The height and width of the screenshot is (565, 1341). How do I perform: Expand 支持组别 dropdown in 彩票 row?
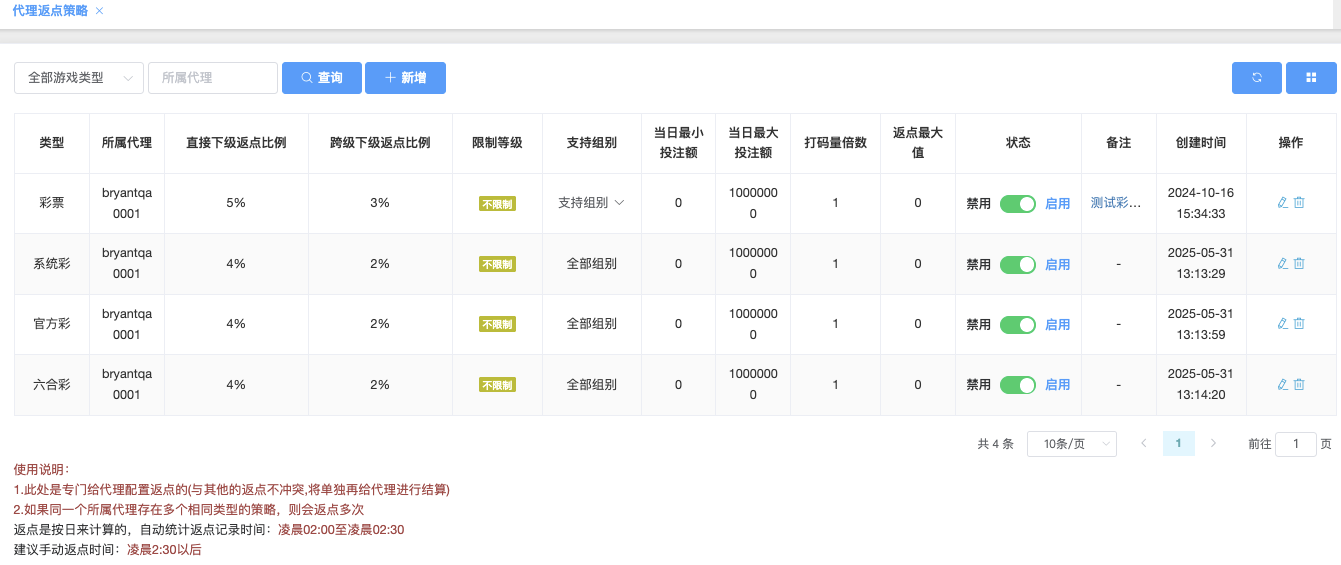coord(591,203)
